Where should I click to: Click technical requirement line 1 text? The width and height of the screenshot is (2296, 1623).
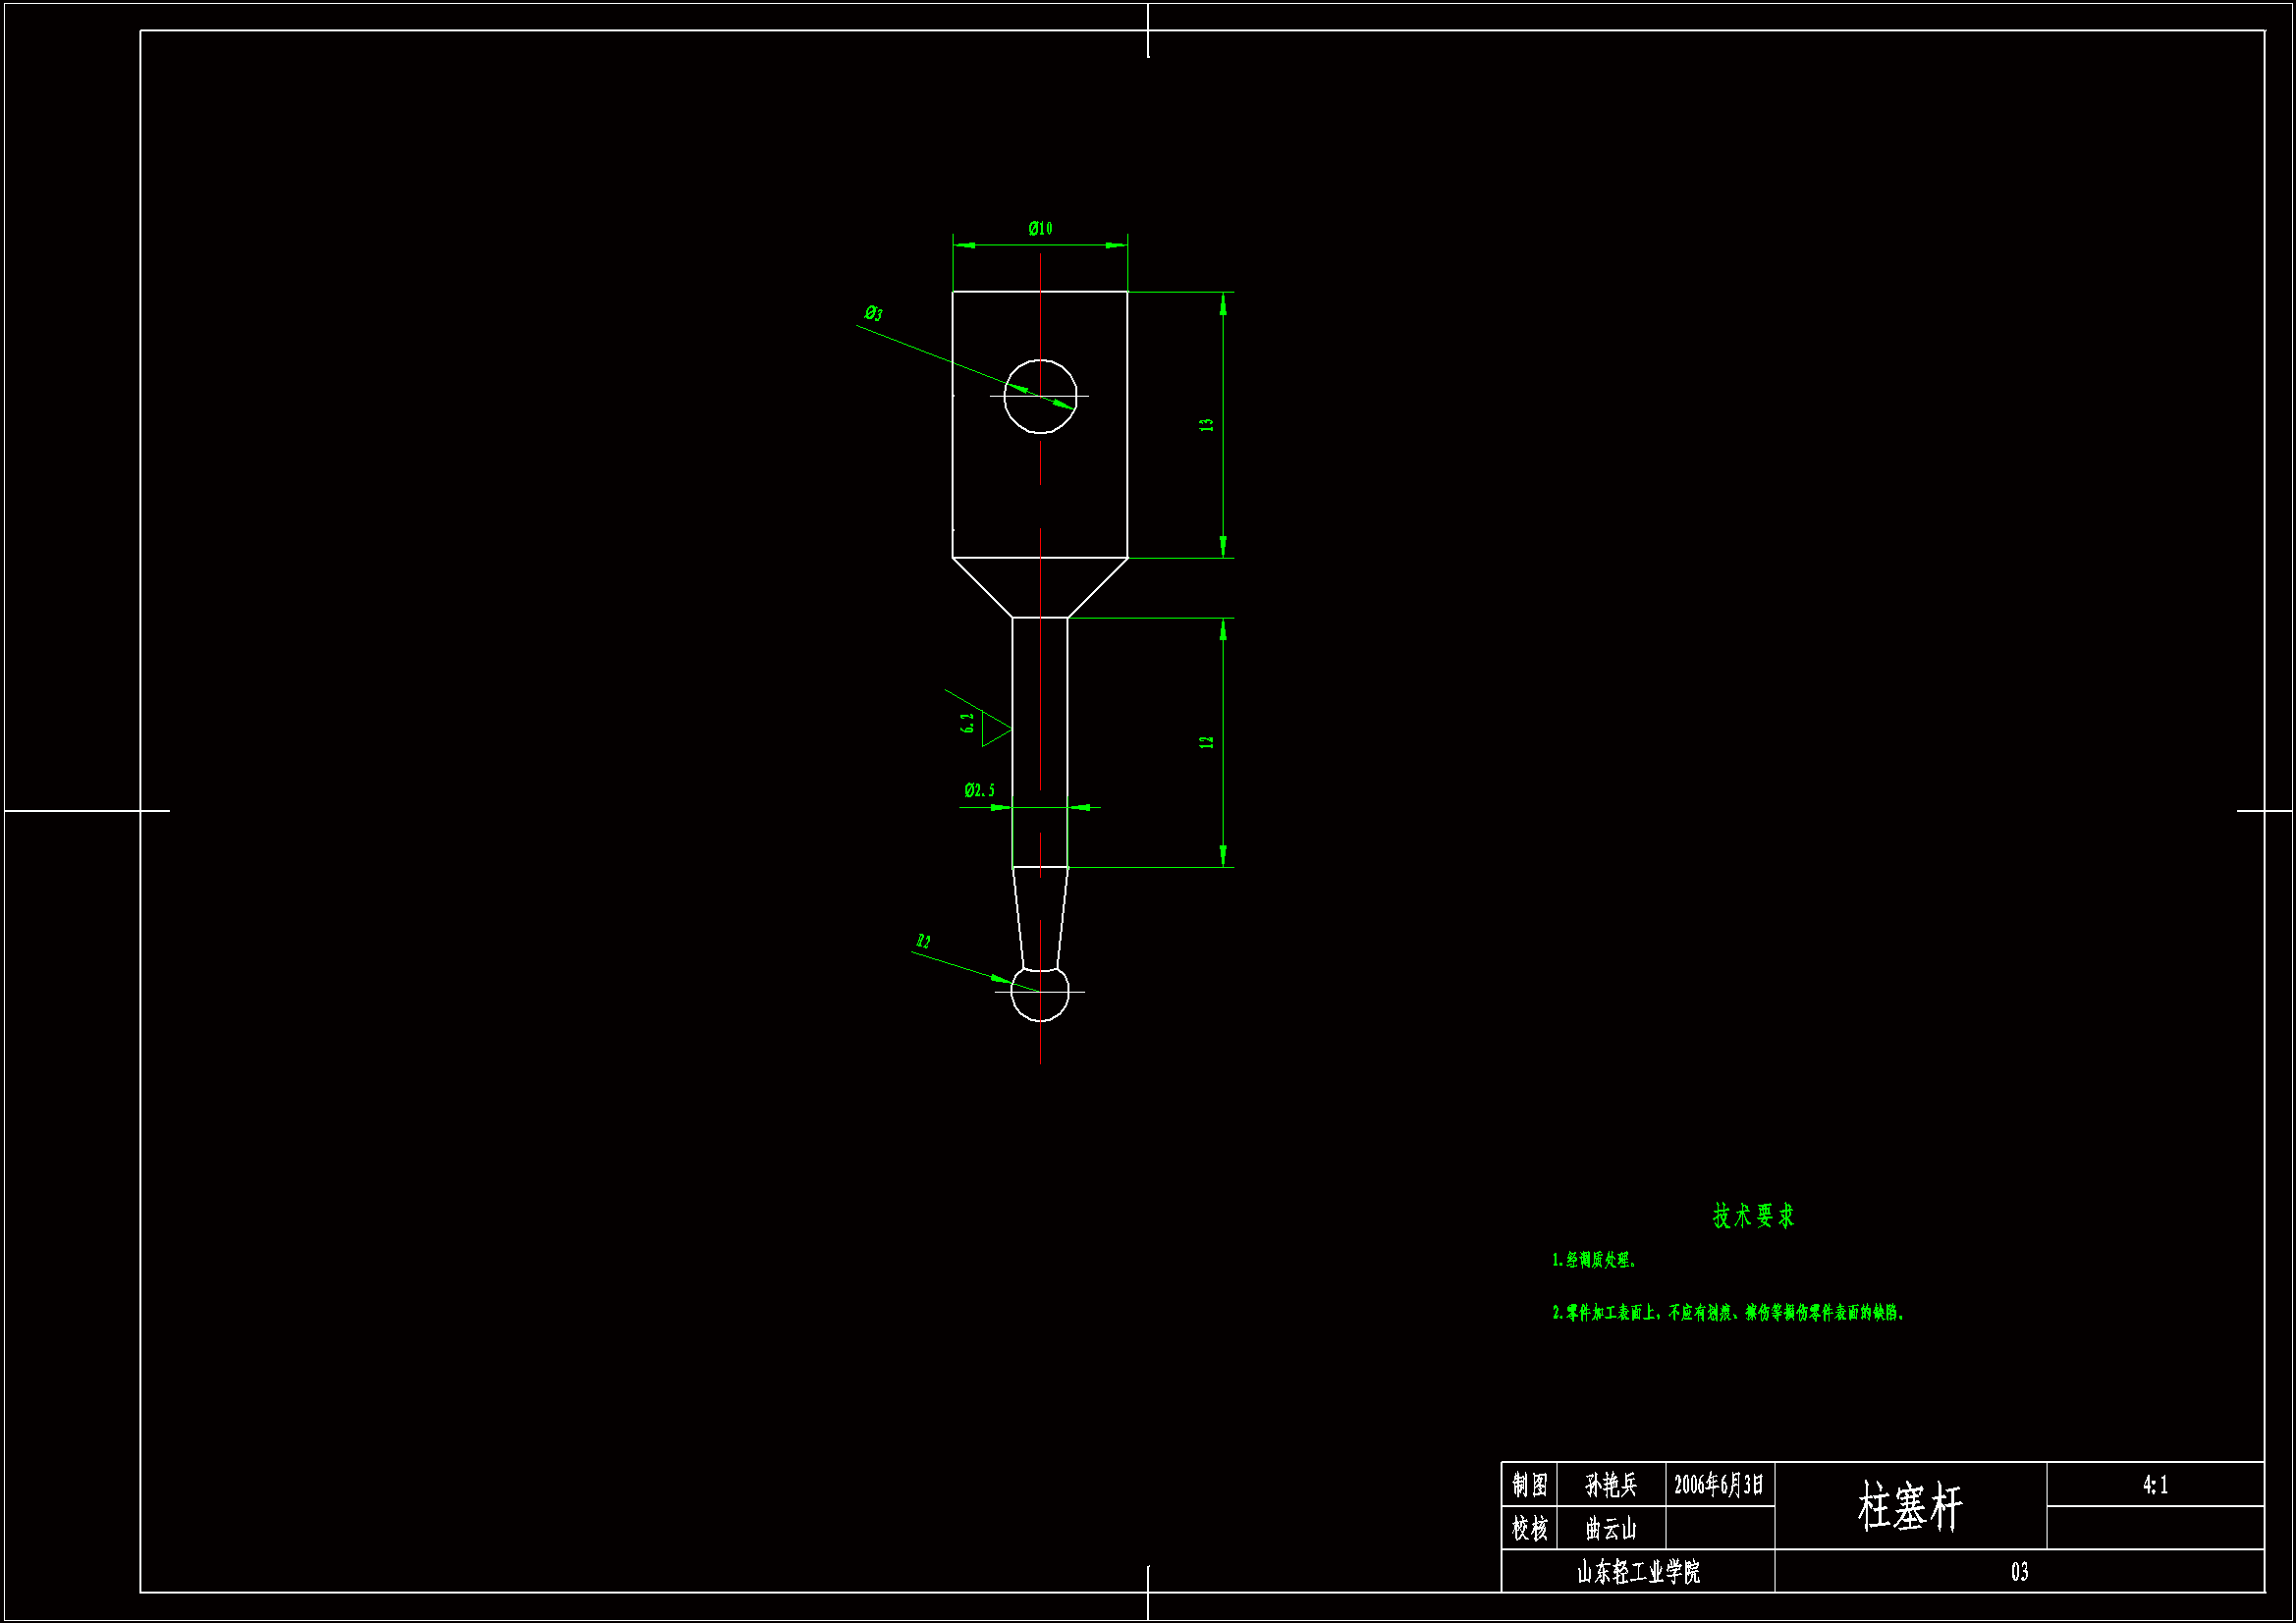click(x=1594, y=1260)
